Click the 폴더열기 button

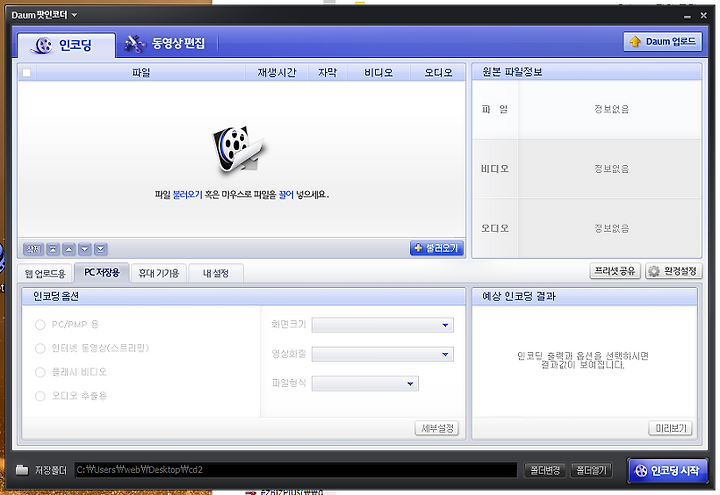click(x=591, y=470)
